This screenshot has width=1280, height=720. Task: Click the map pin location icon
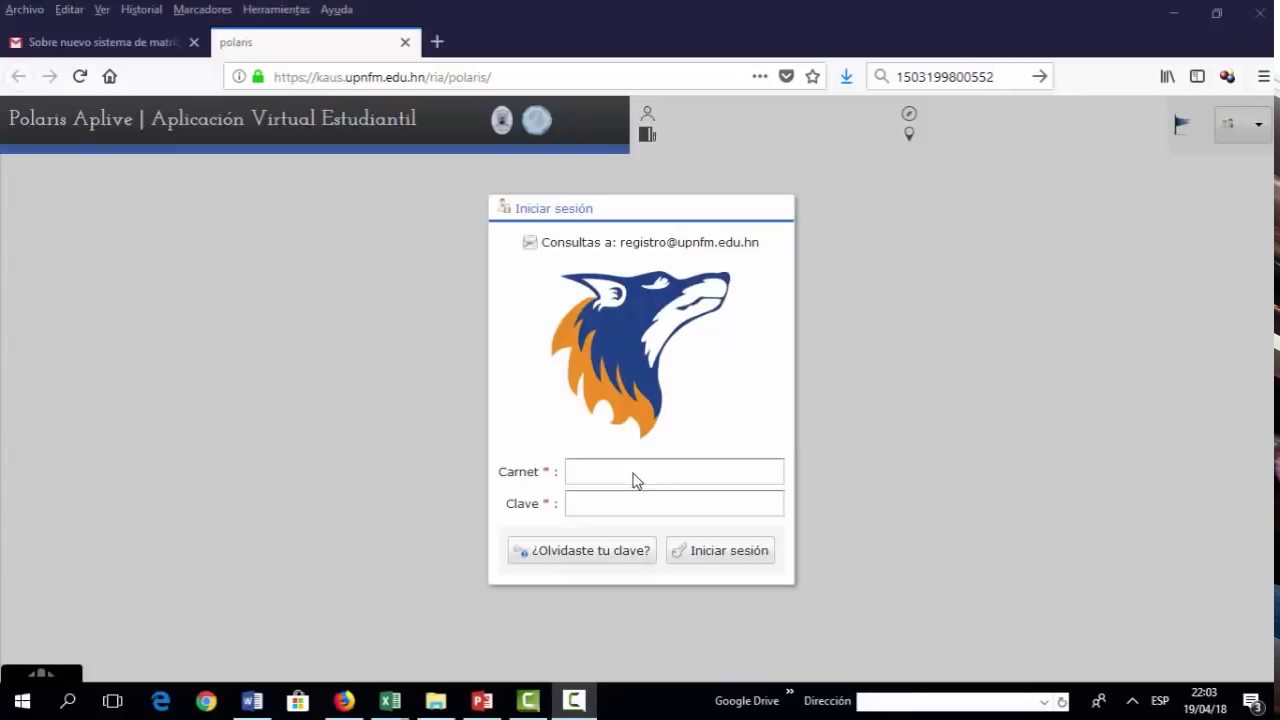pyautogui.click(x=909, y=134)
